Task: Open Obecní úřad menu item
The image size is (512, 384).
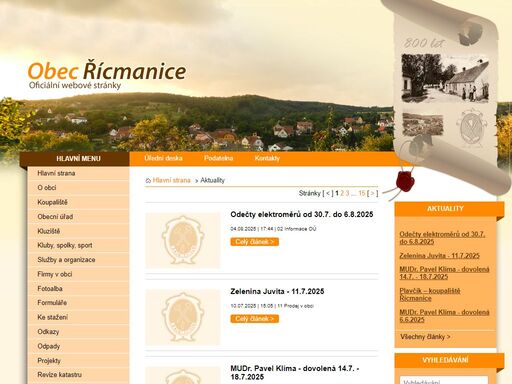Action: (79, 217)
